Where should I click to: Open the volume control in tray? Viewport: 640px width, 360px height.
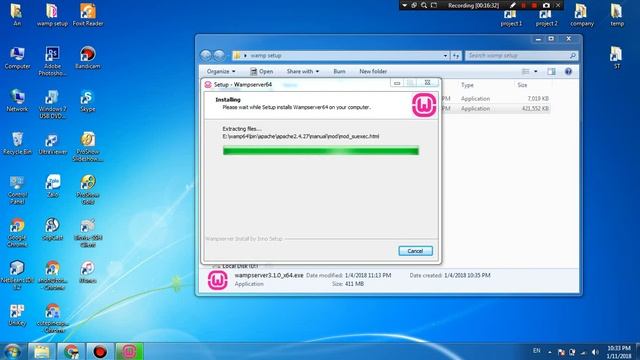coord(595,352)
